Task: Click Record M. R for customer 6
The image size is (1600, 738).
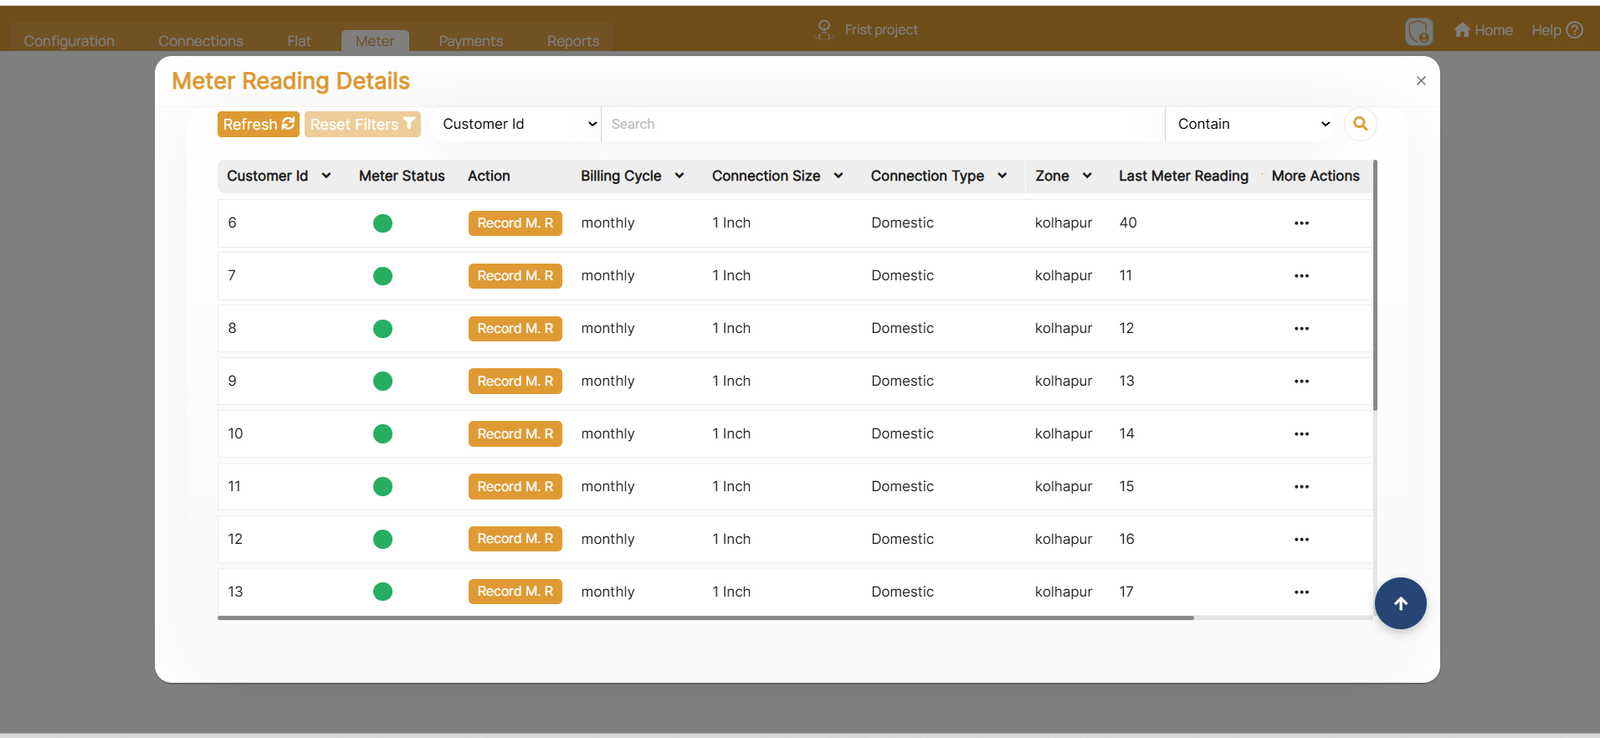Action: (x=515, y=223)
